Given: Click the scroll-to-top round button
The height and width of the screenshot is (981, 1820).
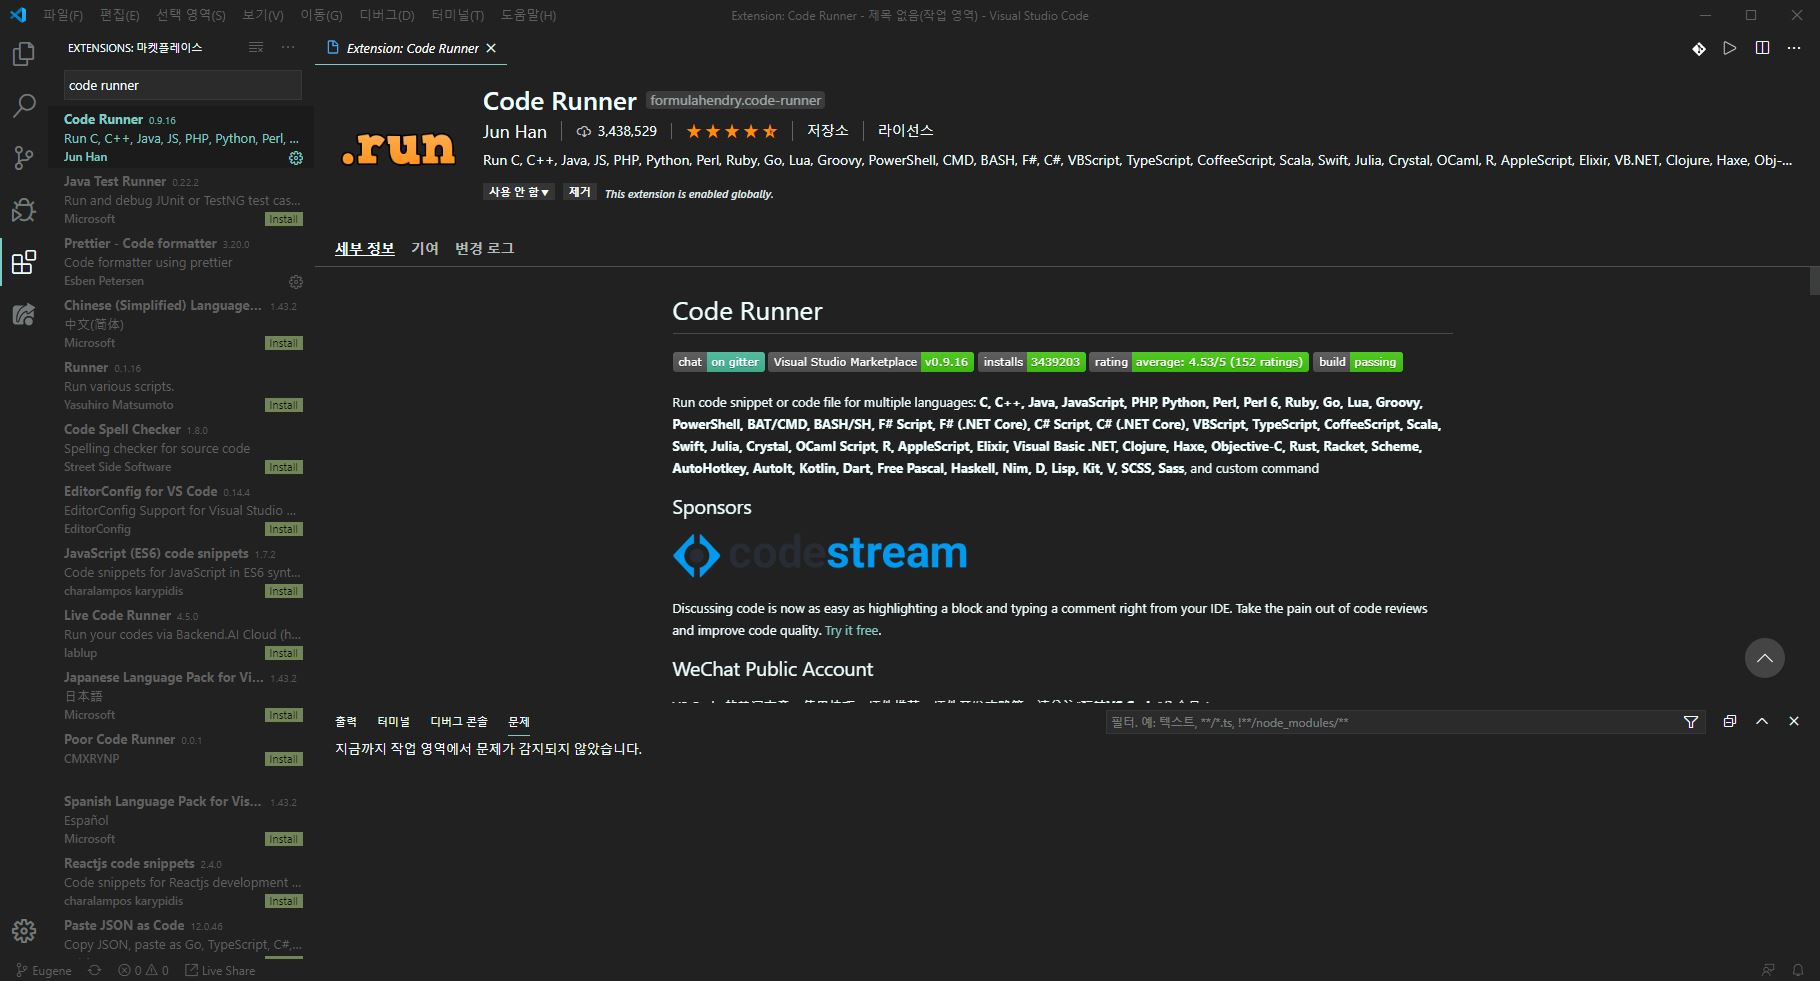Looking at the screenshot, I should [x=1765, y=658].
